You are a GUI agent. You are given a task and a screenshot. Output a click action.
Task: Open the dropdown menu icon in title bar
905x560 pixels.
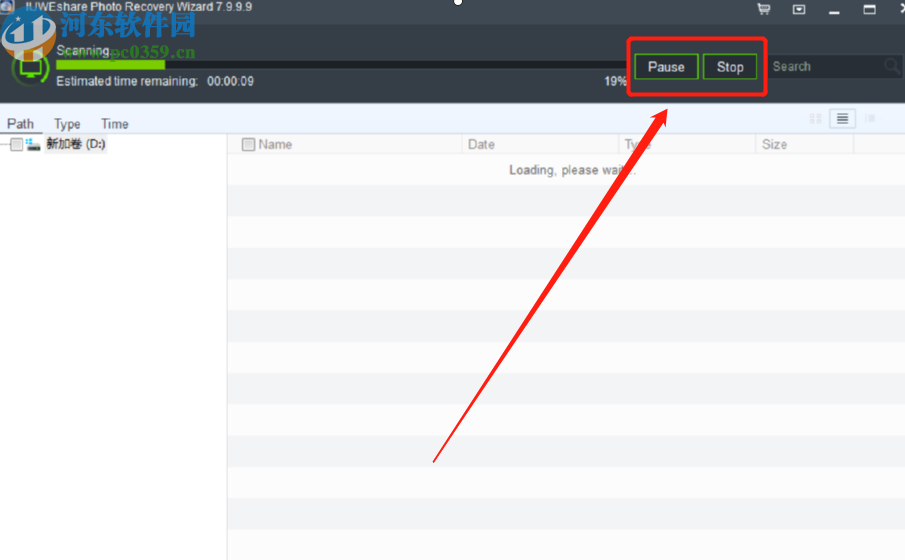[799, 9]
